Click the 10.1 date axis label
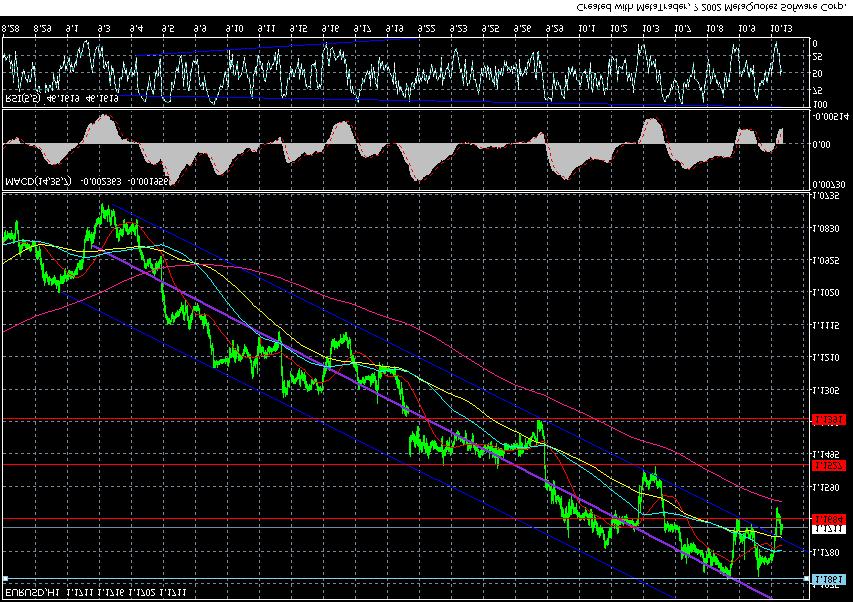853x602 pixels. tap(587, 28)
